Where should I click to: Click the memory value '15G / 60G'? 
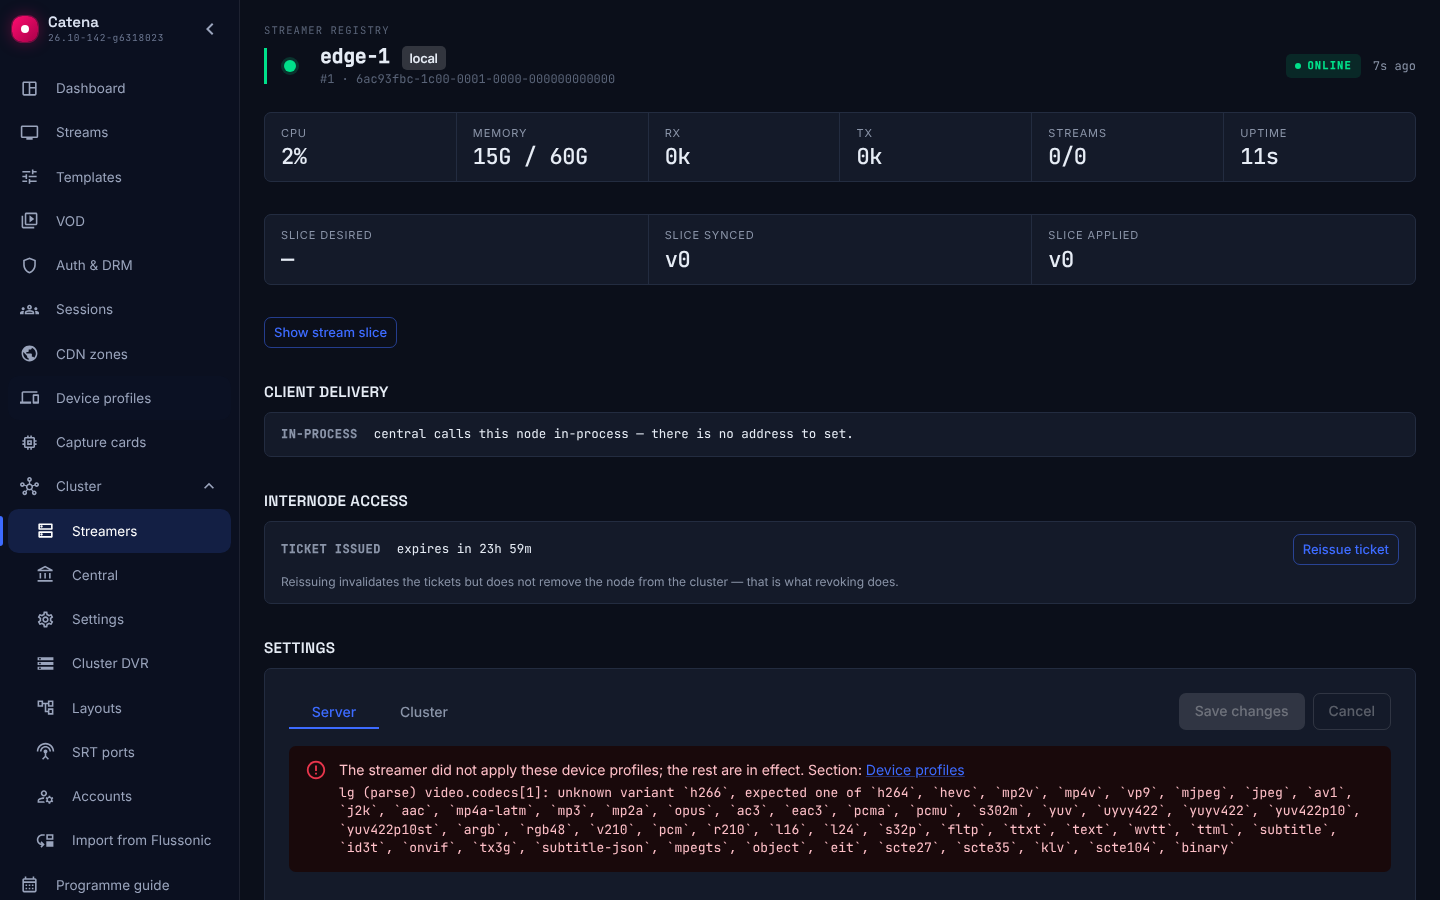[x=530, y=157]
